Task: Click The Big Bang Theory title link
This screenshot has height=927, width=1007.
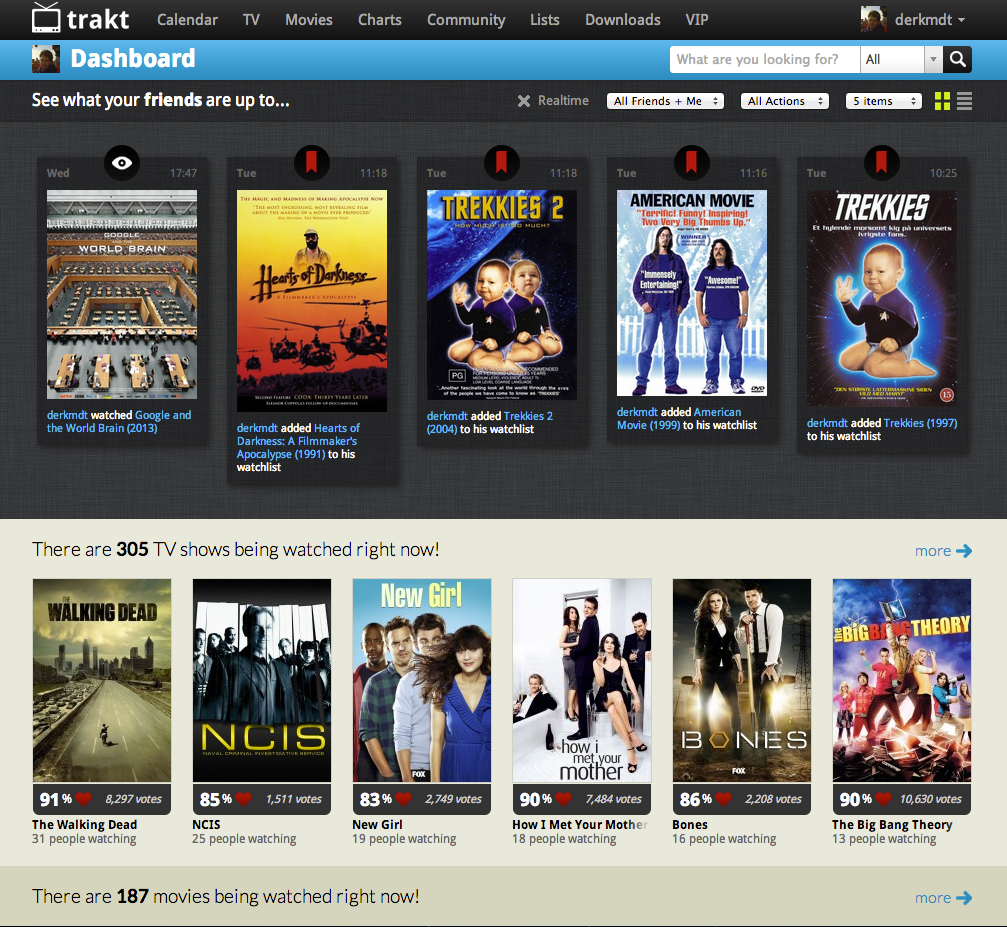Action: point(892,824)
